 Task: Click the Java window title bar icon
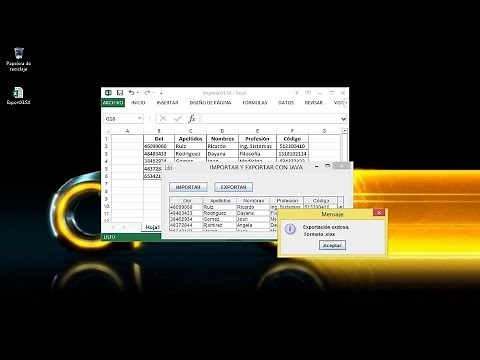point(169,167)
